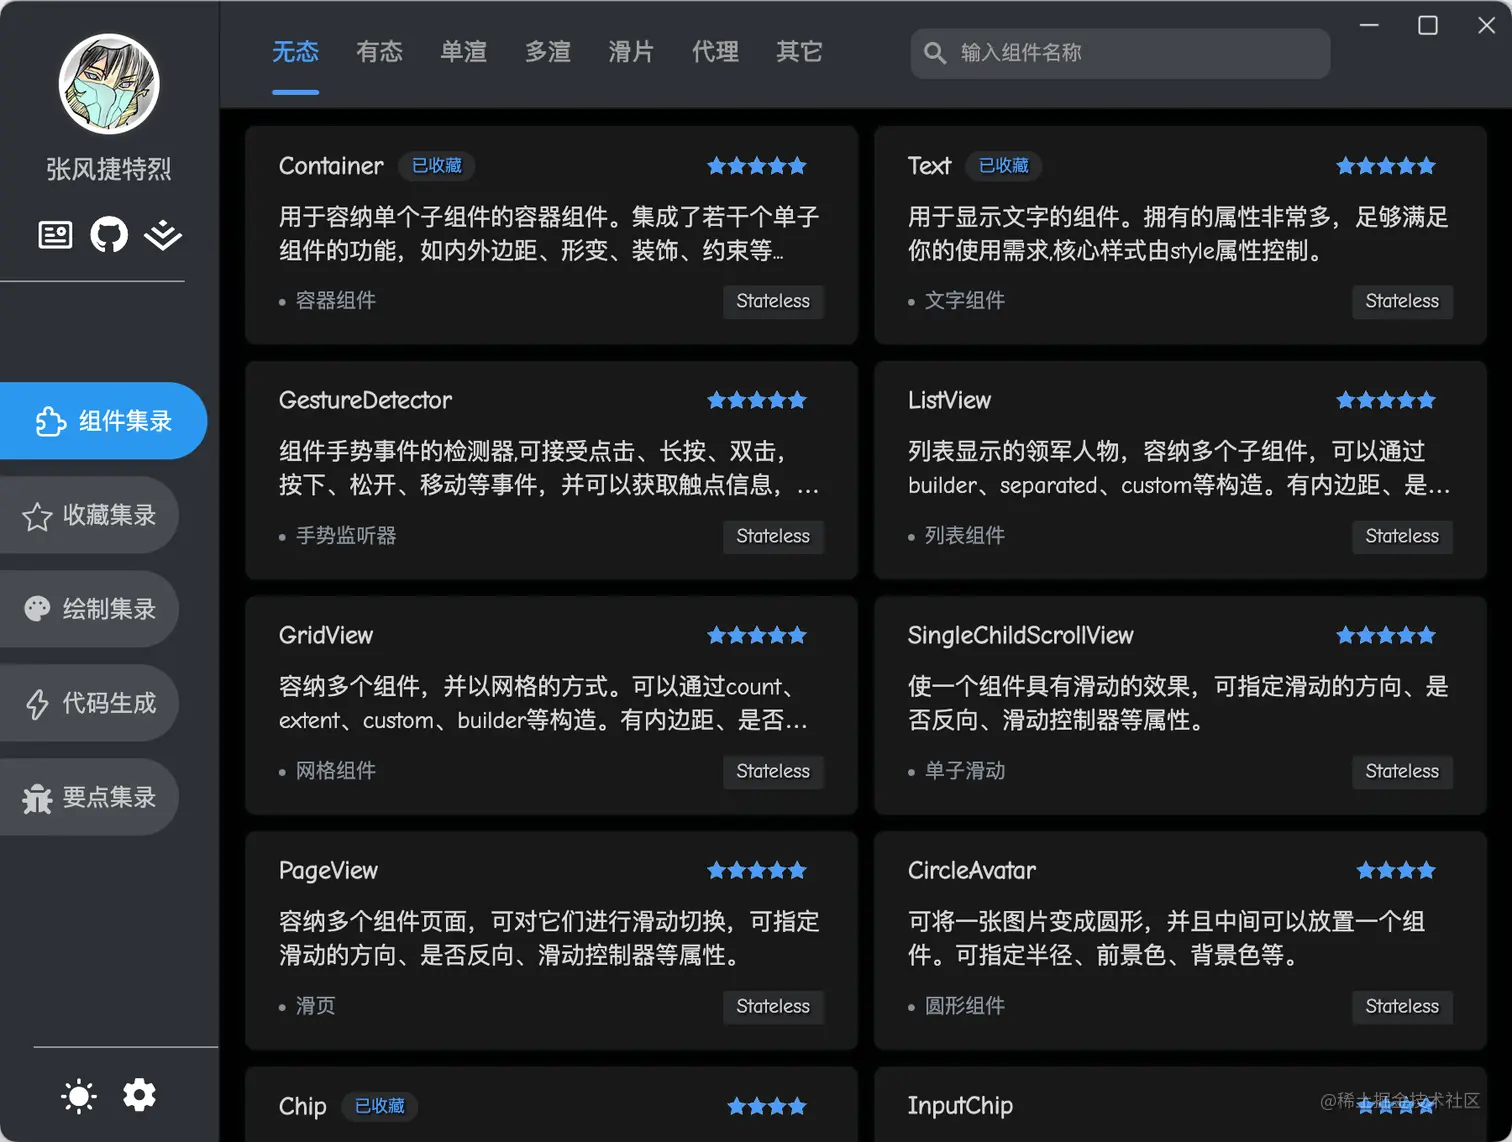Open the PageView card title
The image size is (1512, 1142).
coord(328,871)
